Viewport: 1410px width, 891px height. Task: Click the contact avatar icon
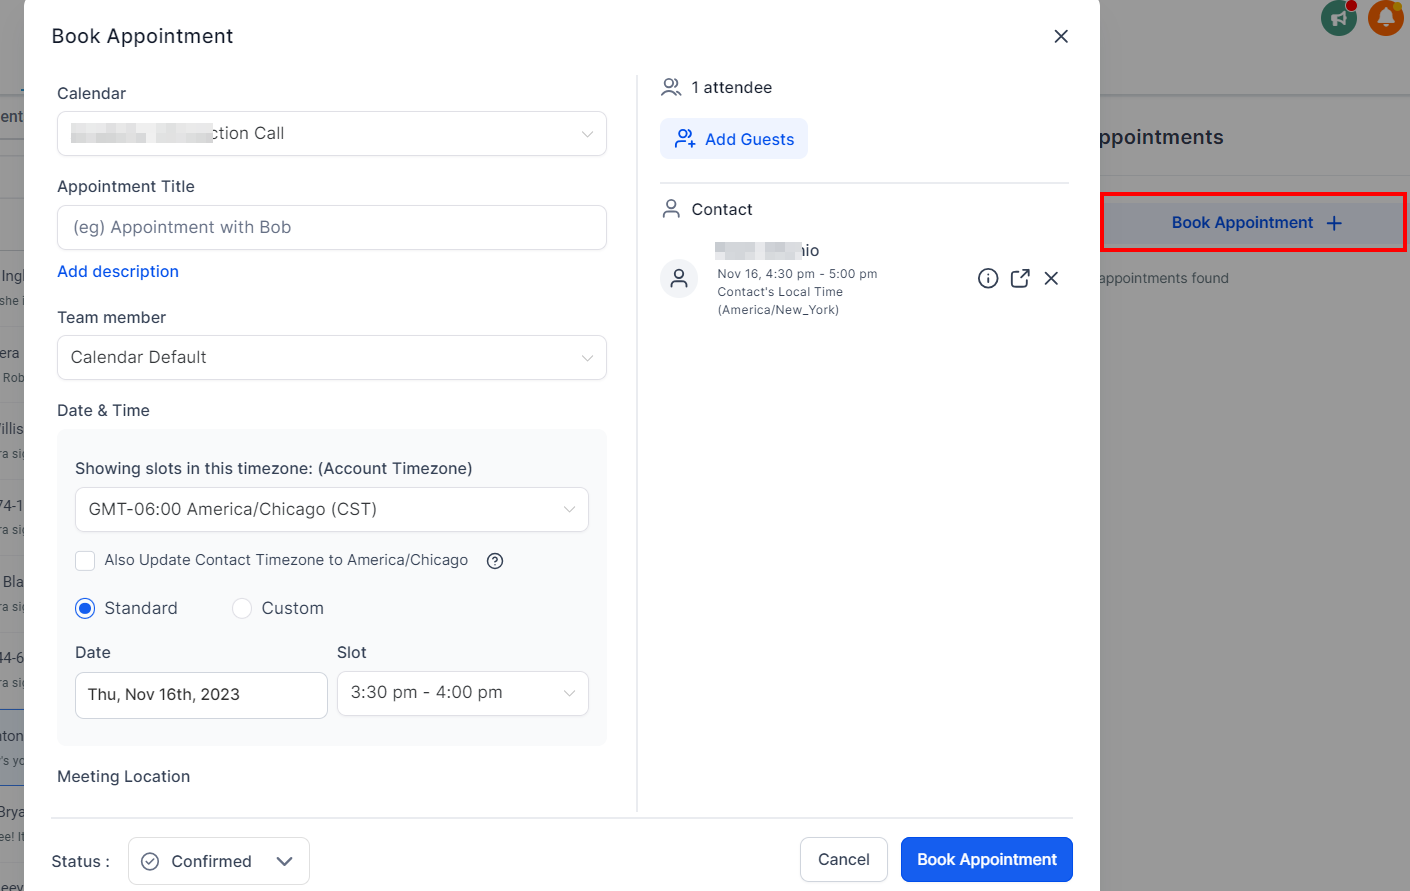(x=679, y=279)
